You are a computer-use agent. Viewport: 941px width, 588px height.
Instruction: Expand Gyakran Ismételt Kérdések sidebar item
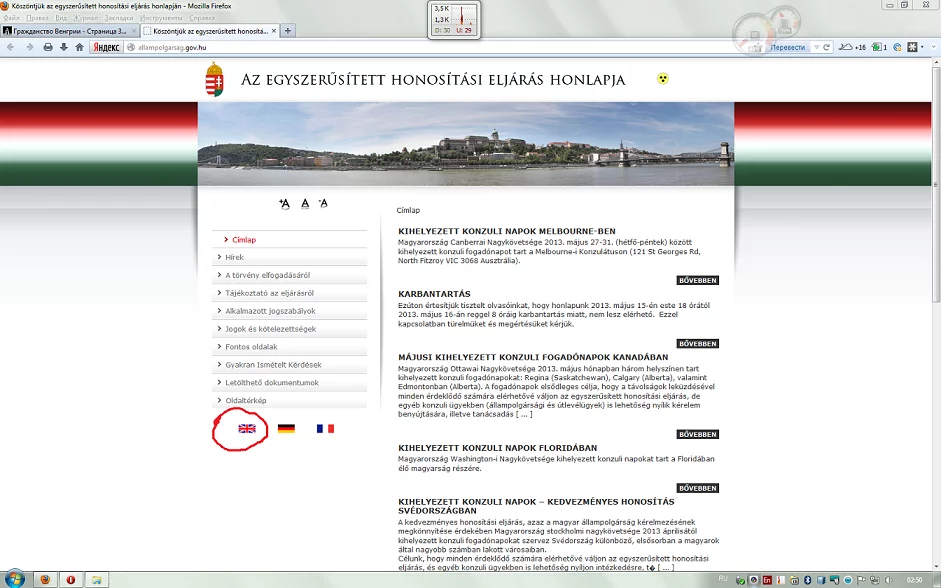pos(273,365)
